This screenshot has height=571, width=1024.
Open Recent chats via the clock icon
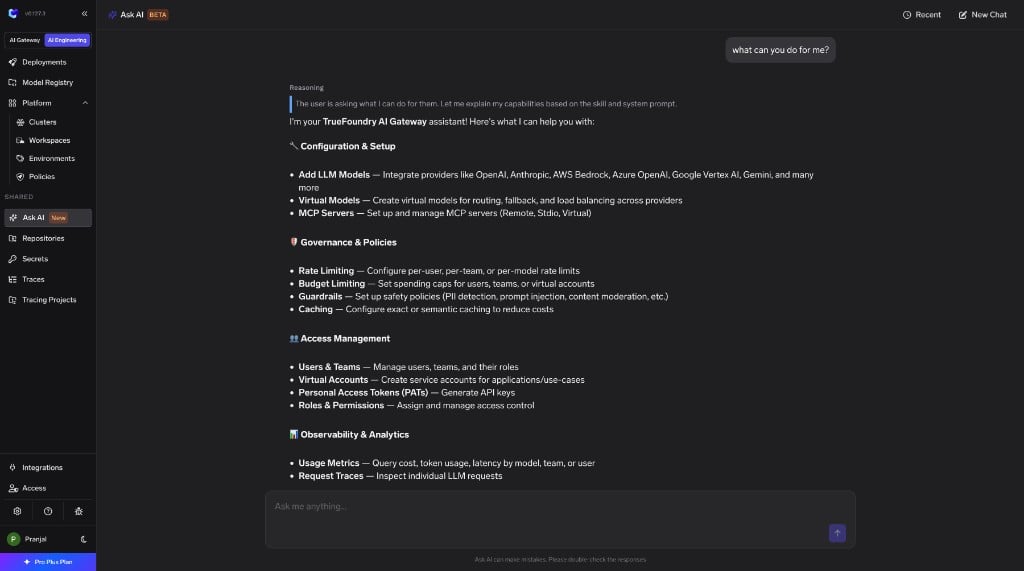(906, 14)
